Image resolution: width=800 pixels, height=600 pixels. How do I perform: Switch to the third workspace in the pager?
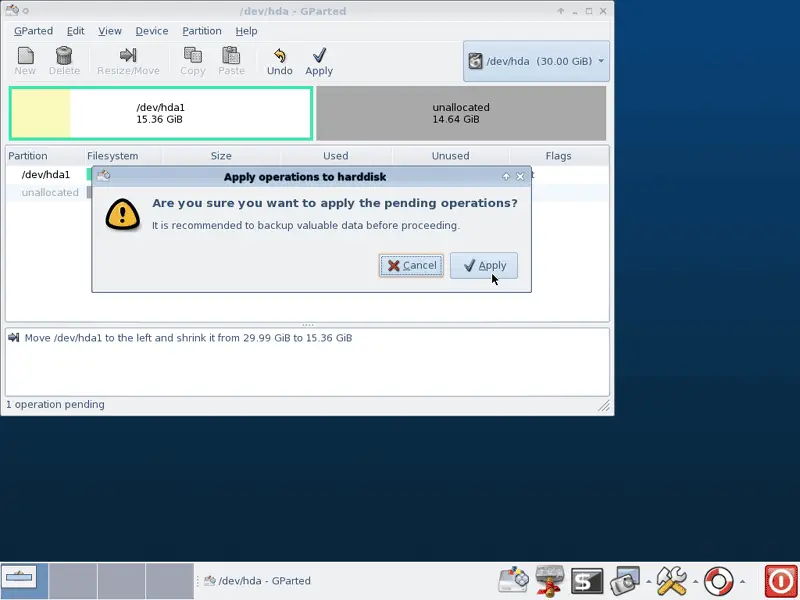click(121, 581)
